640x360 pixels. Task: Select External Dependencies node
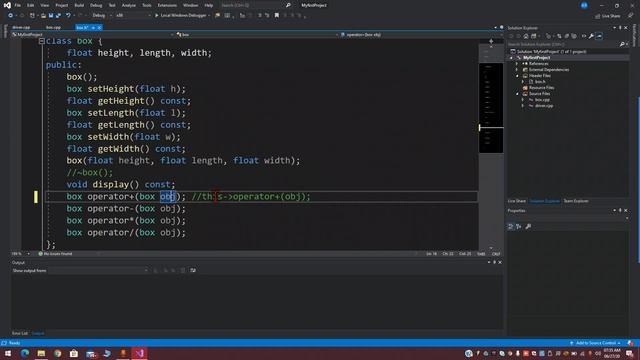549,70
